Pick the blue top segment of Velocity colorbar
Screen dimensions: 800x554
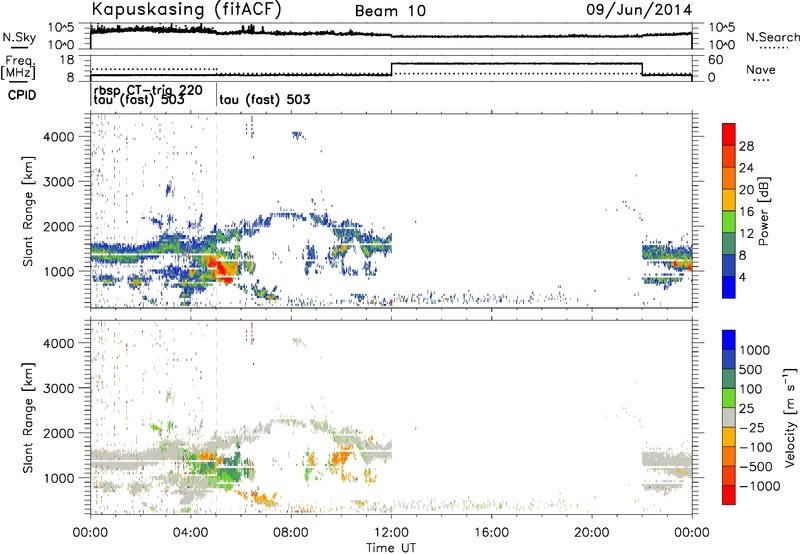click(729, 340)
